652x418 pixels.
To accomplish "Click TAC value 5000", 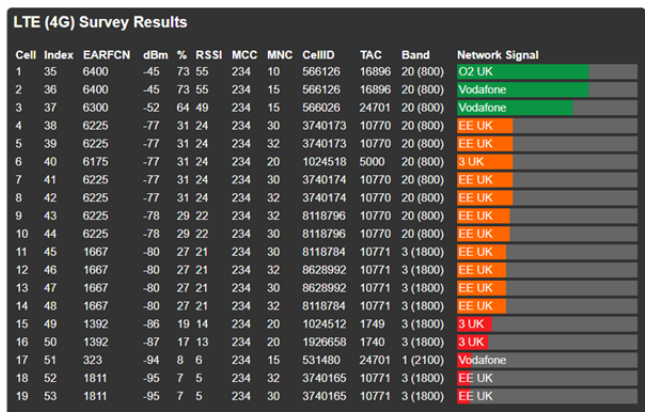I will click(372, 162).
